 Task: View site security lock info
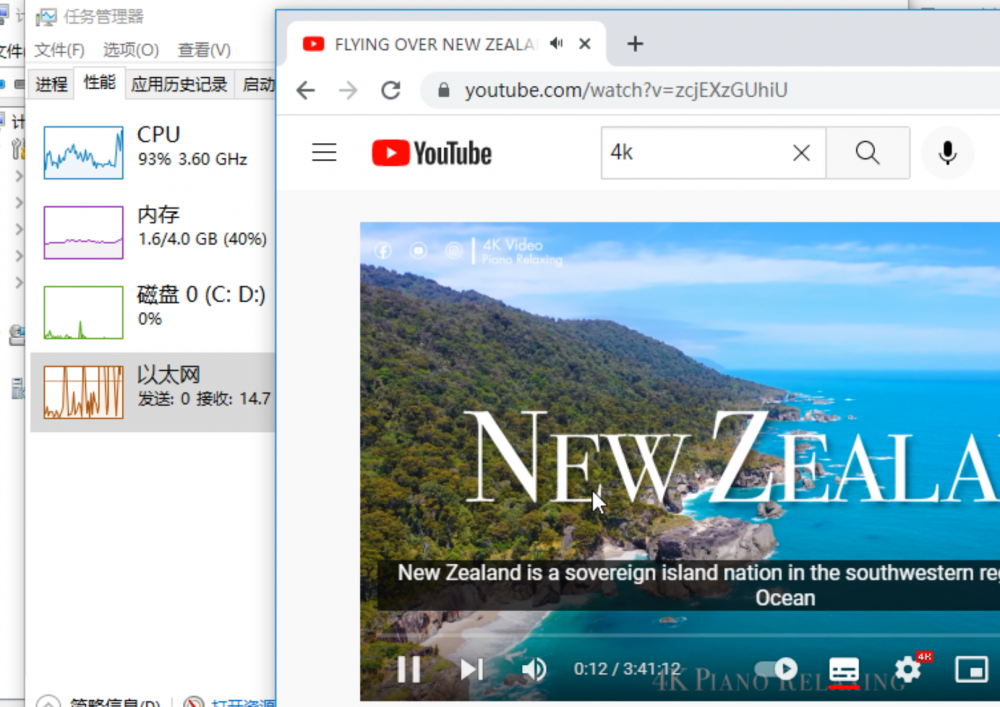point(444,90)
